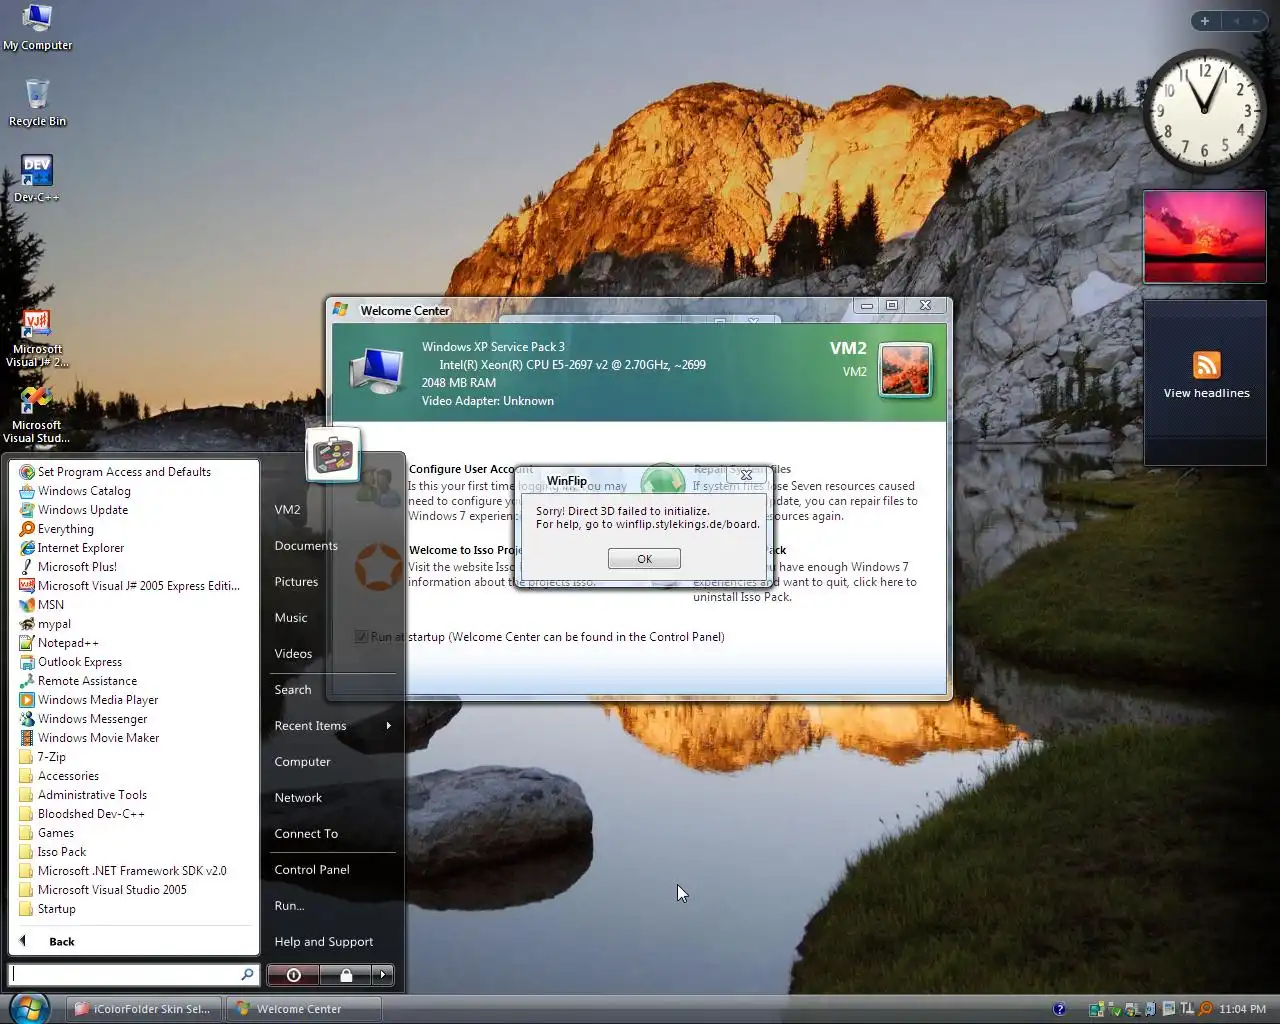Expand Microsoft Visual Studio 2005 folder

pyautogui.click(x=112, y=890)
